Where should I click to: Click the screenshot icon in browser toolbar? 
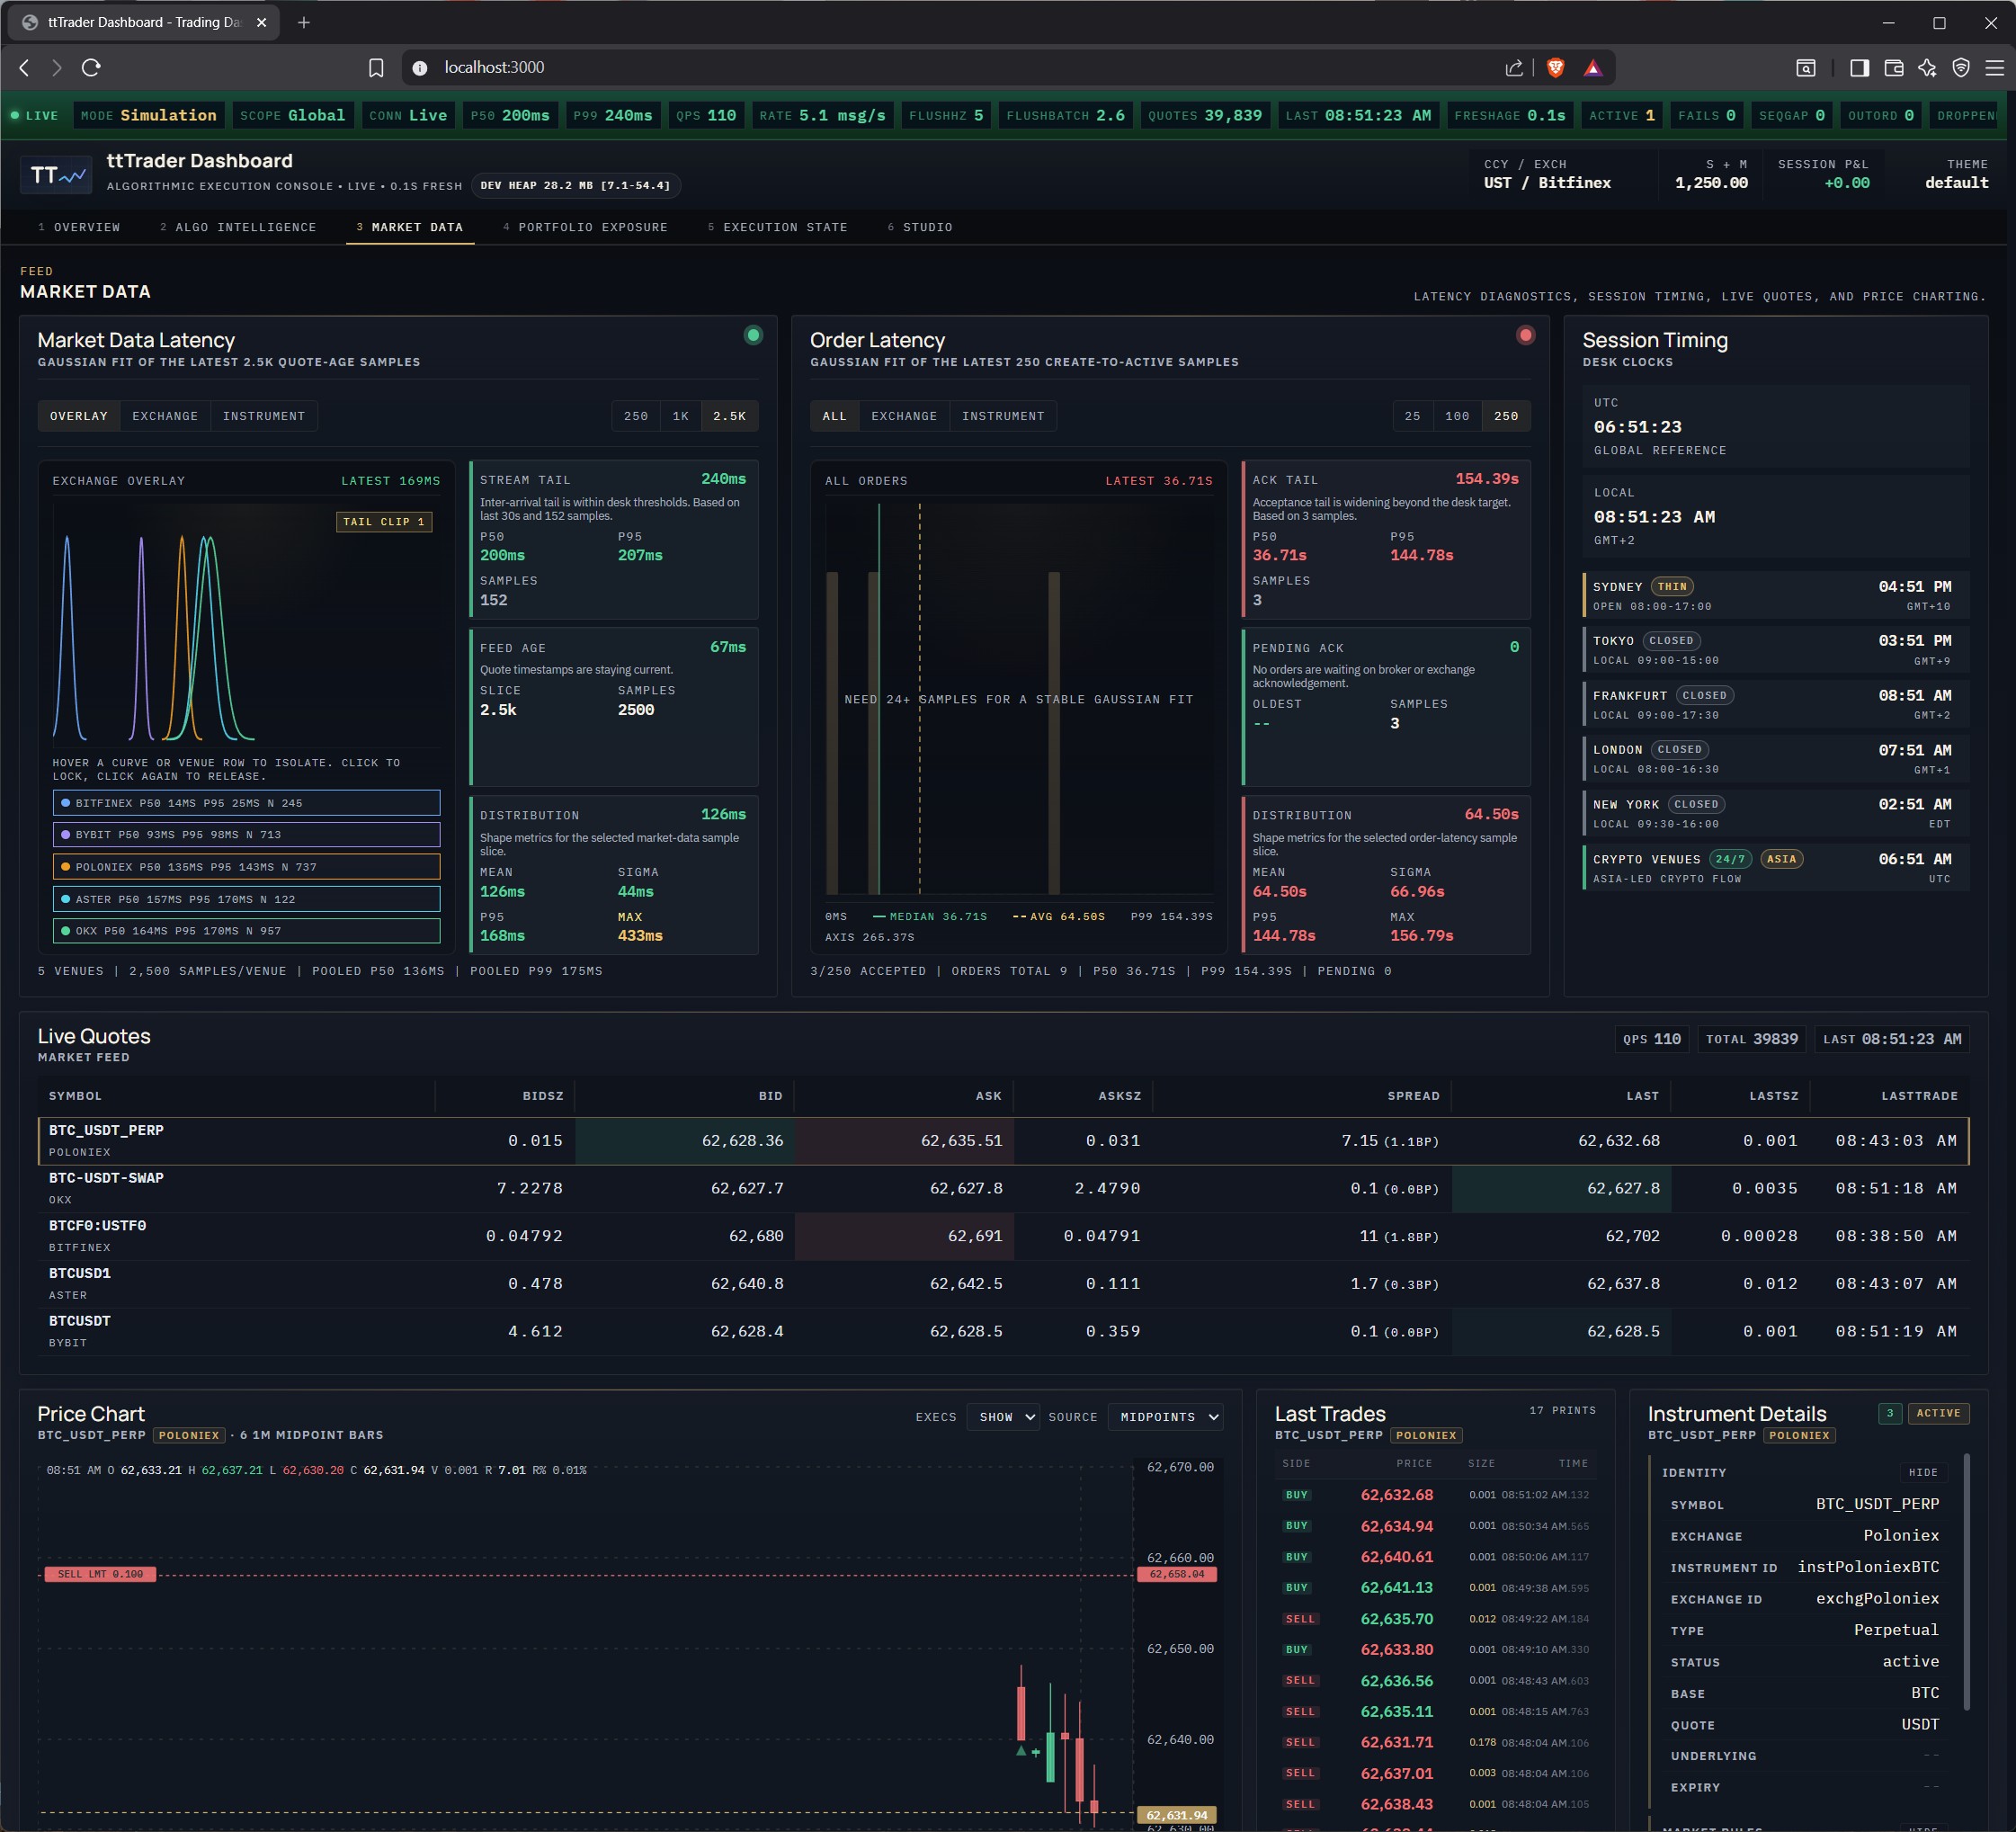click(x=1805, y=67)
